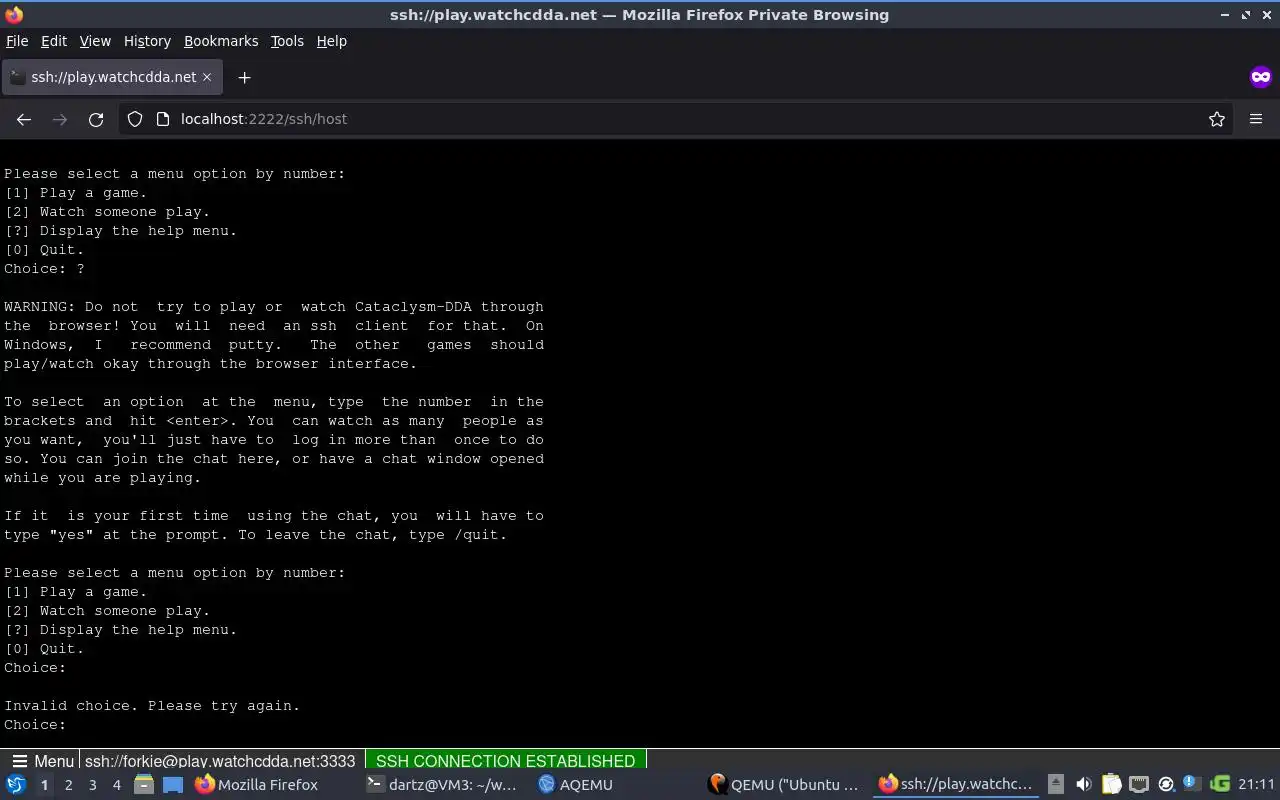Click the 'Choice: ?' line

[x=44, y=269]
